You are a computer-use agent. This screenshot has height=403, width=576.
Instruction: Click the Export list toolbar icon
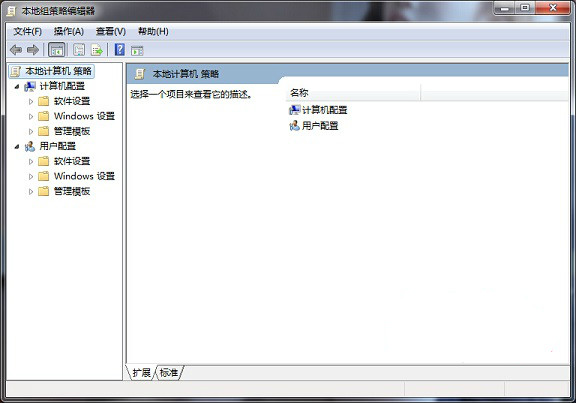(97, 50)
